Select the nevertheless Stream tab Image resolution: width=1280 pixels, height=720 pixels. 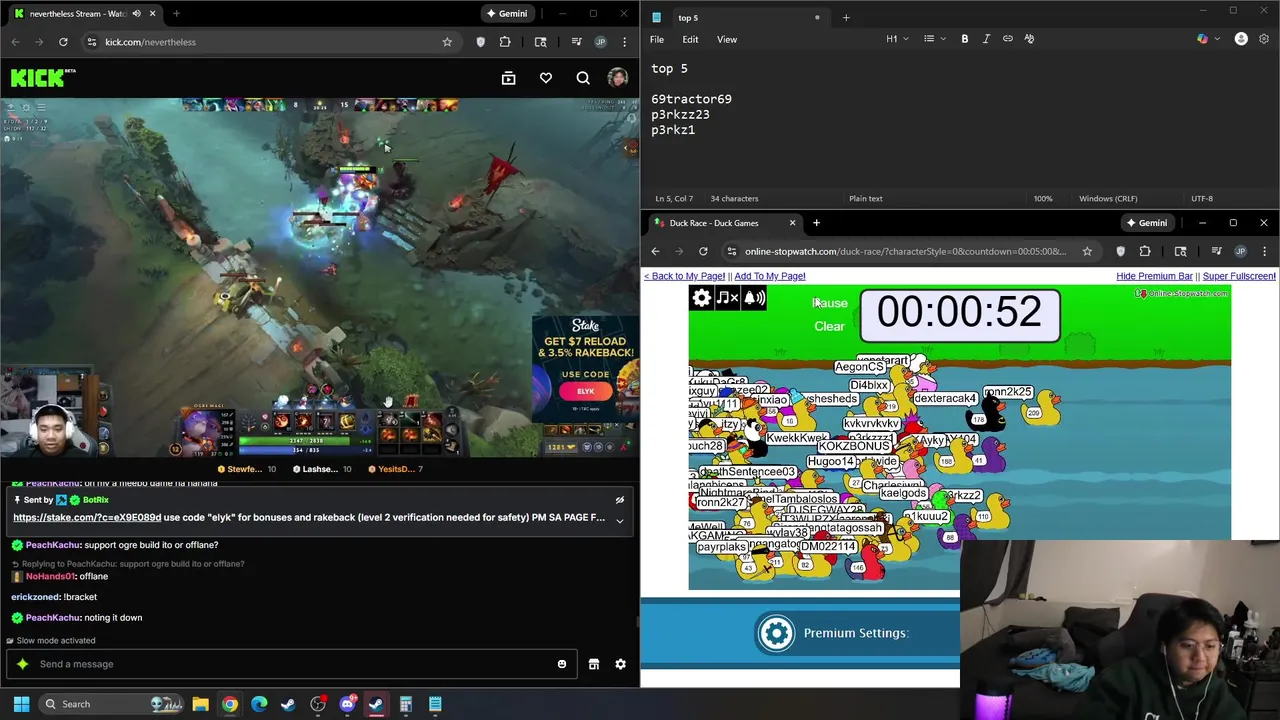coord(82,14)
